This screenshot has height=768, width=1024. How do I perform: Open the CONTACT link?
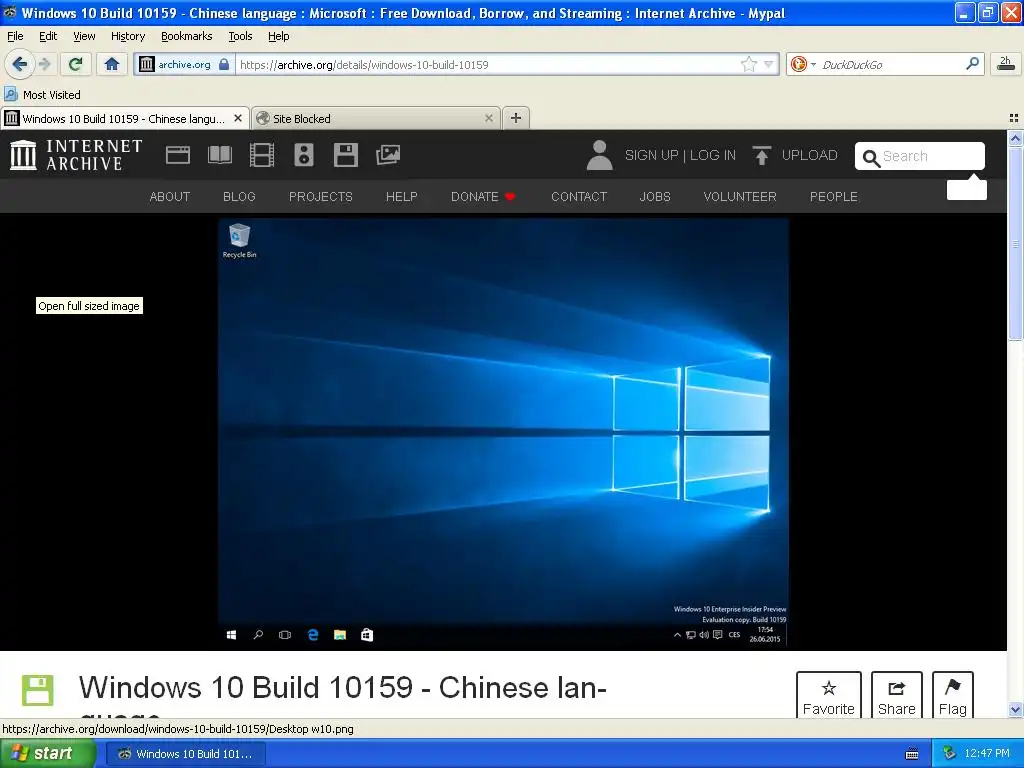[579, 197]
